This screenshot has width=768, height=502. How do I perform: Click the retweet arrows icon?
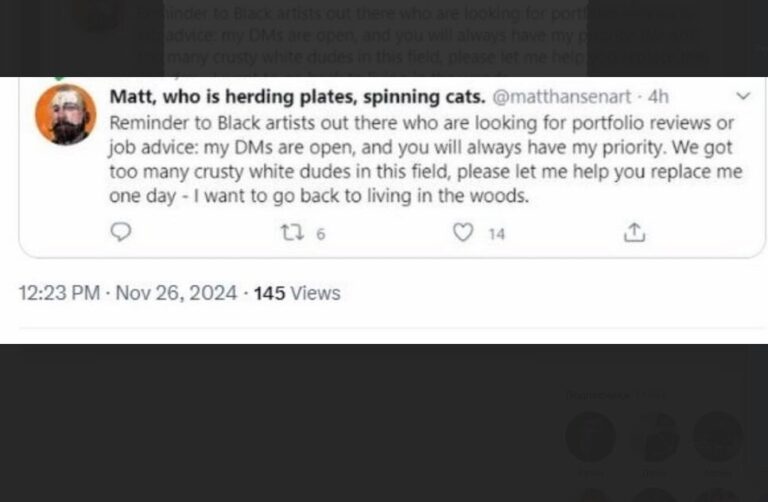292,233
